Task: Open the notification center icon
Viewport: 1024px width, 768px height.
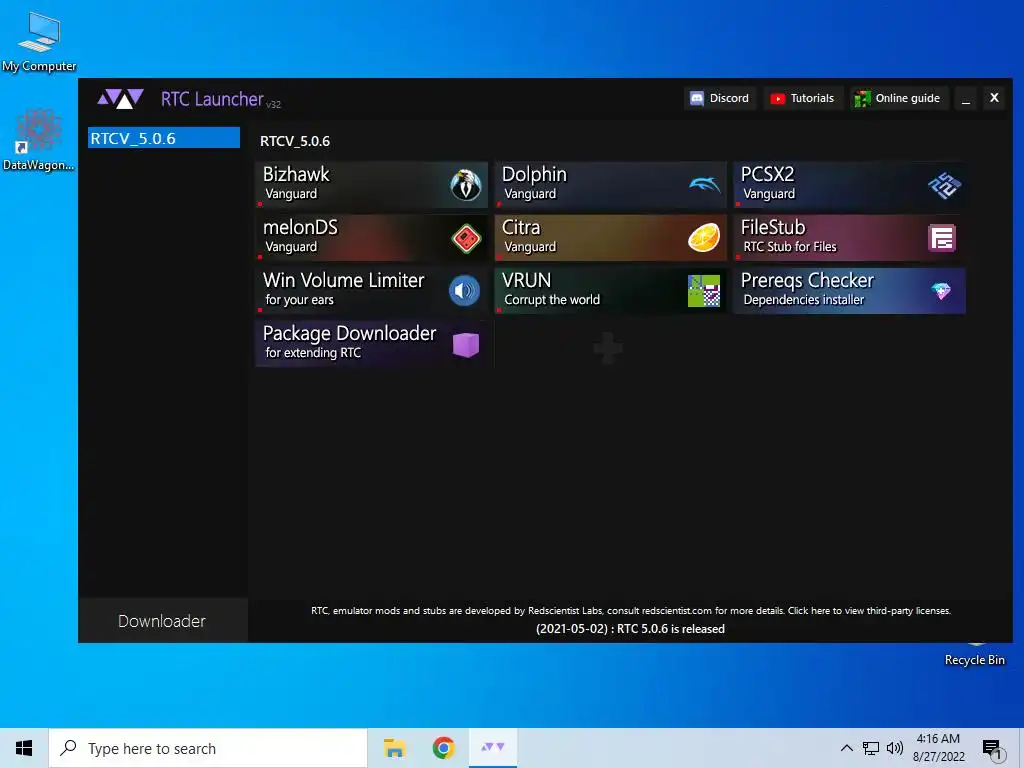Action: pyautogui.click(x=992, y=748)
